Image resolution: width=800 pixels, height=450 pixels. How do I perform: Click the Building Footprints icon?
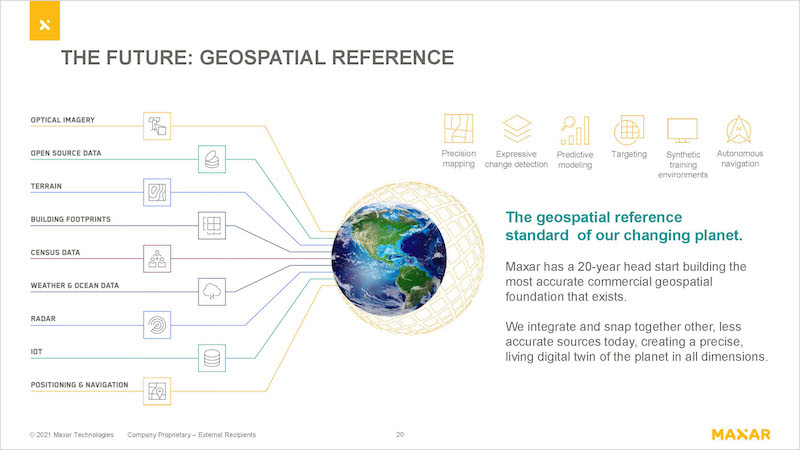(x=212, y=226)
